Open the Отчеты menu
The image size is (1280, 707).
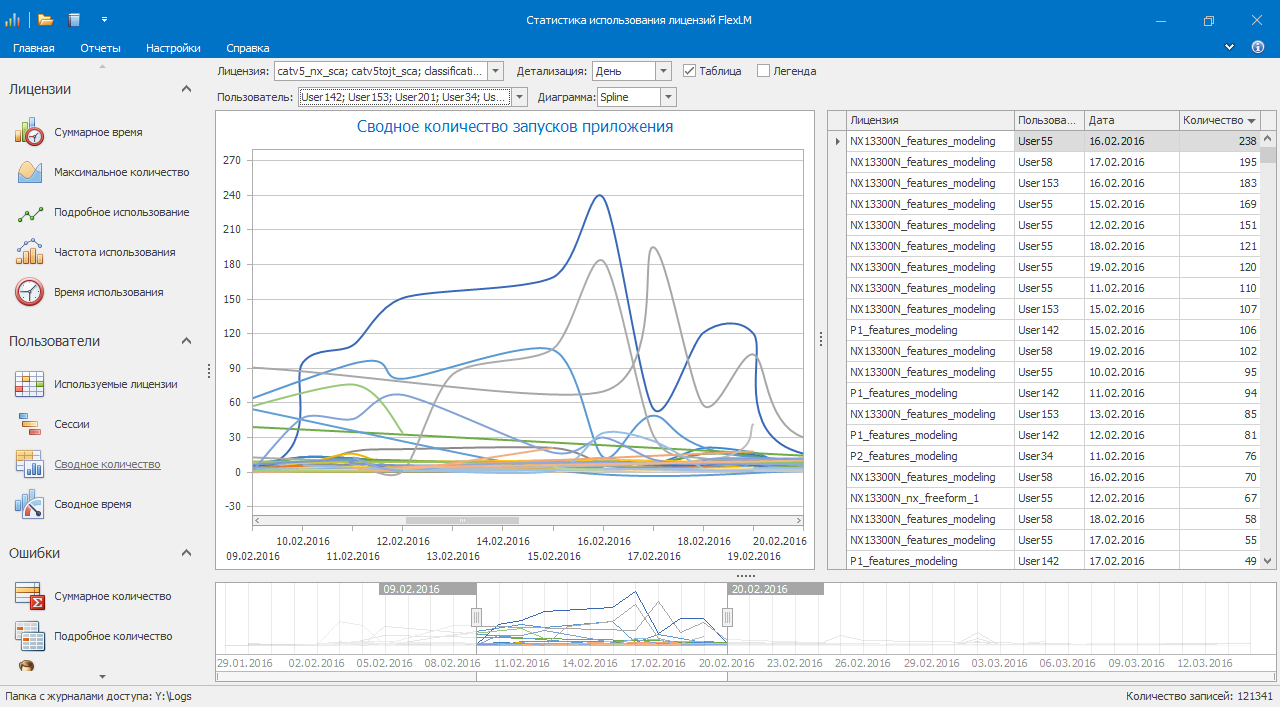[100, 48]
